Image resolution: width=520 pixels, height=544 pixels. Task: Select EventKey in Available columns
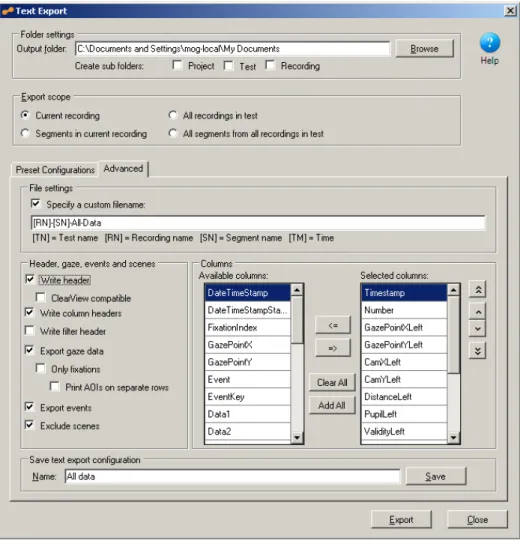(248, 397)
